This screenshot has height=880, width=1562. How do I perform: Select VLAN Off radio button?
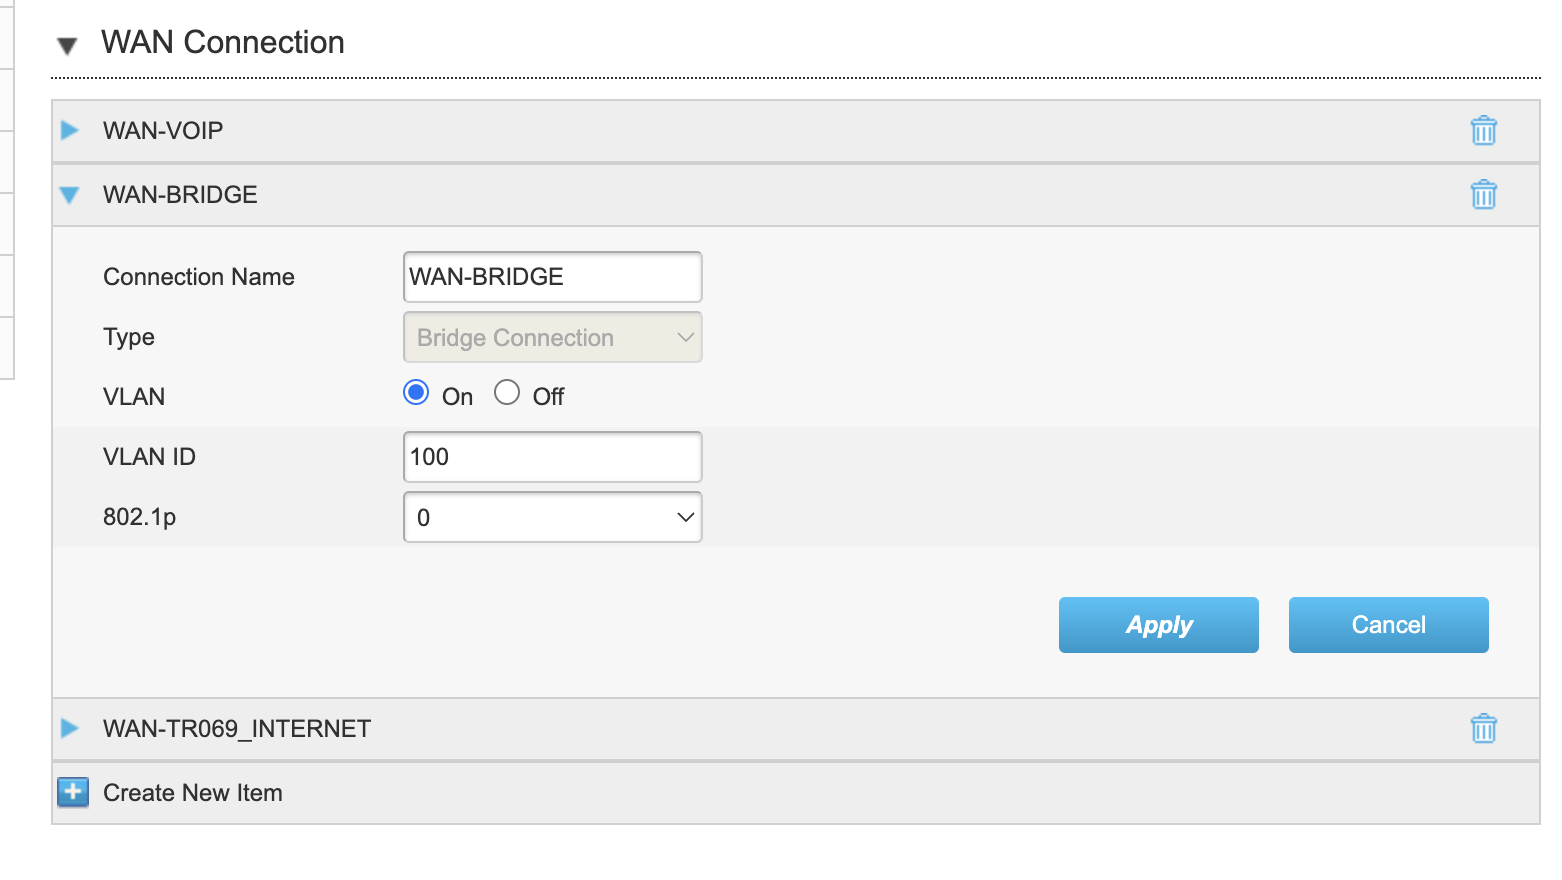point(507,392)
